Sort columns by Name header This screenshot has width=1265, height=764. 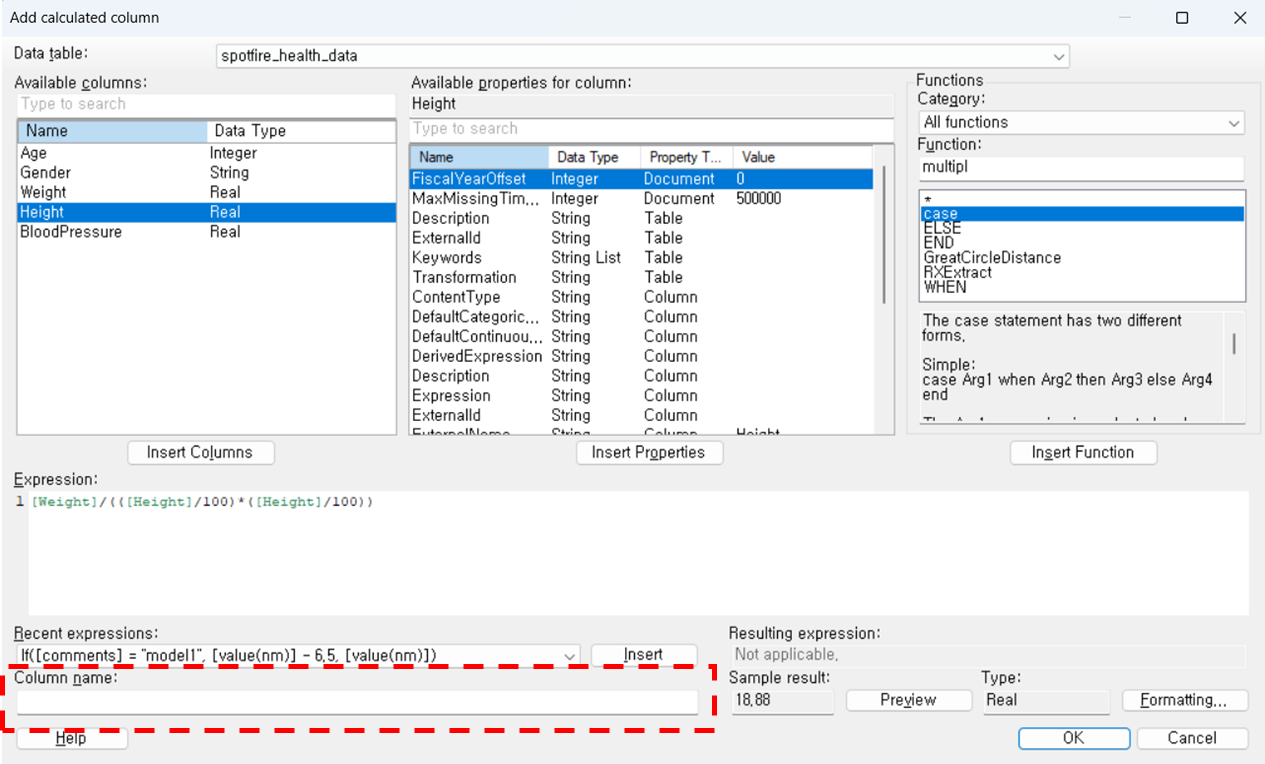[112, 131]
